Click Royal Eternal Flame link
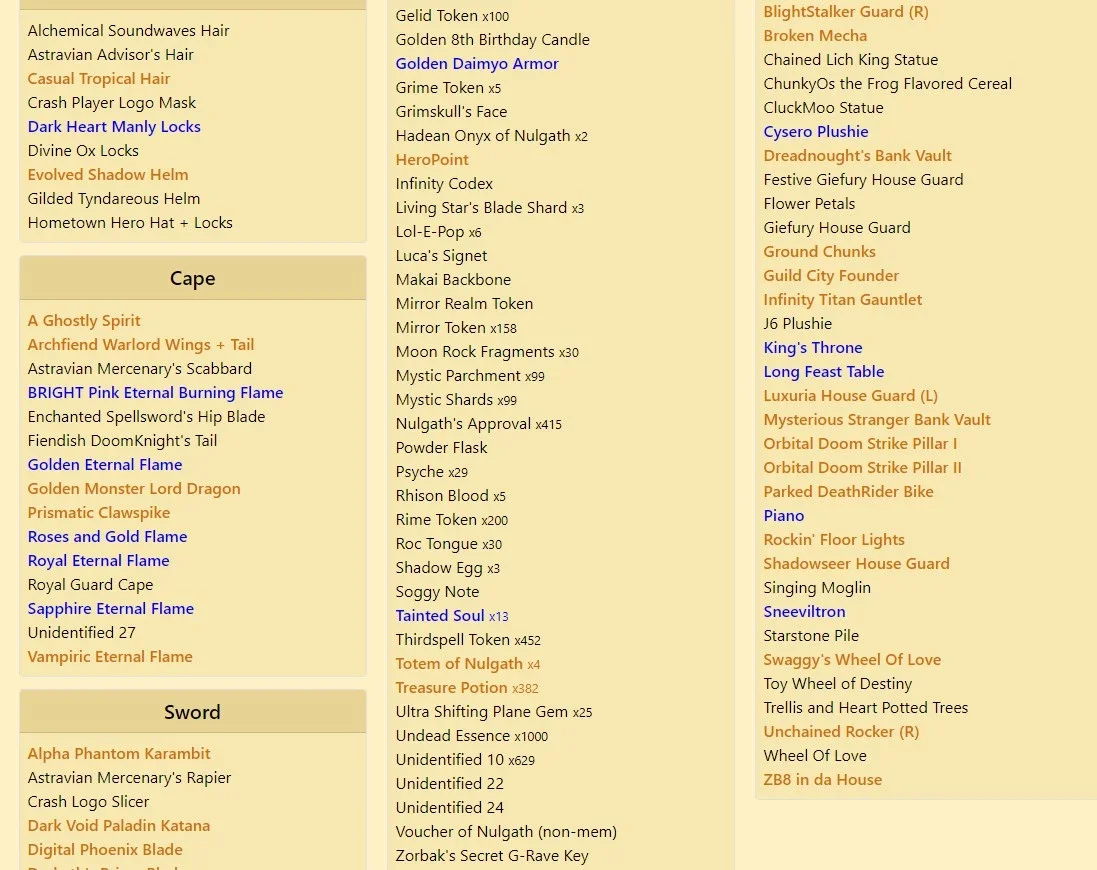This screenshot has height=870, width=1097. point(98,560)
